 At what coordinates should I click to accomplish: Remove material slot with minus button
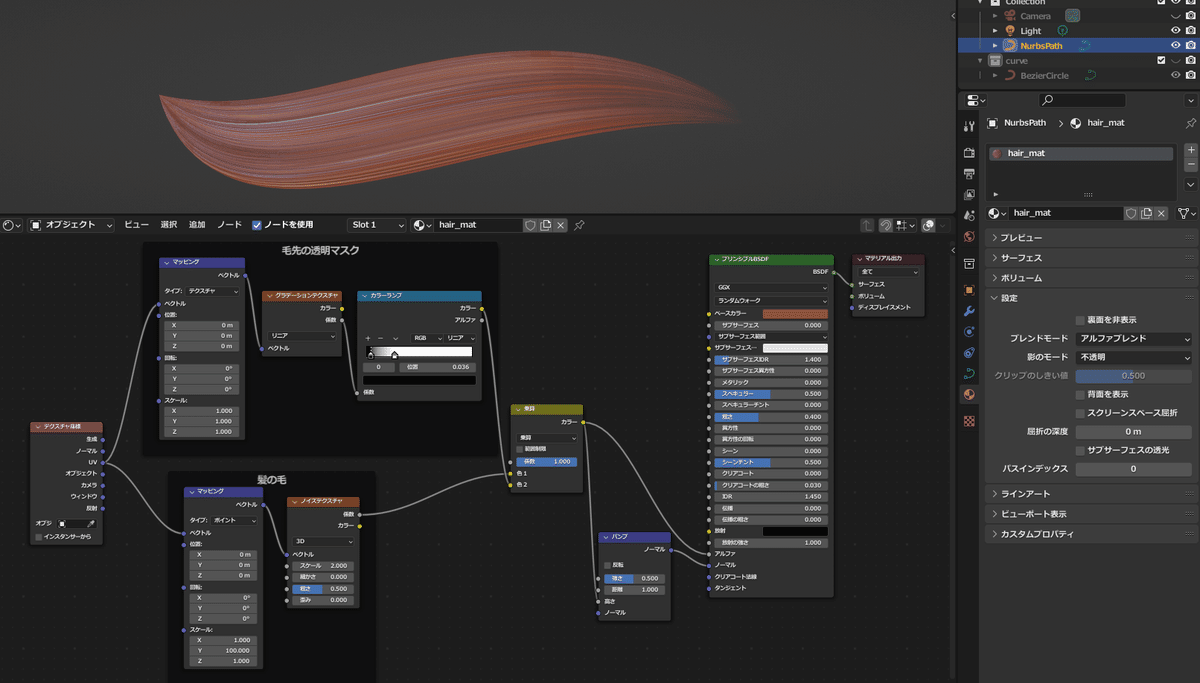(x=1190, y=164)
